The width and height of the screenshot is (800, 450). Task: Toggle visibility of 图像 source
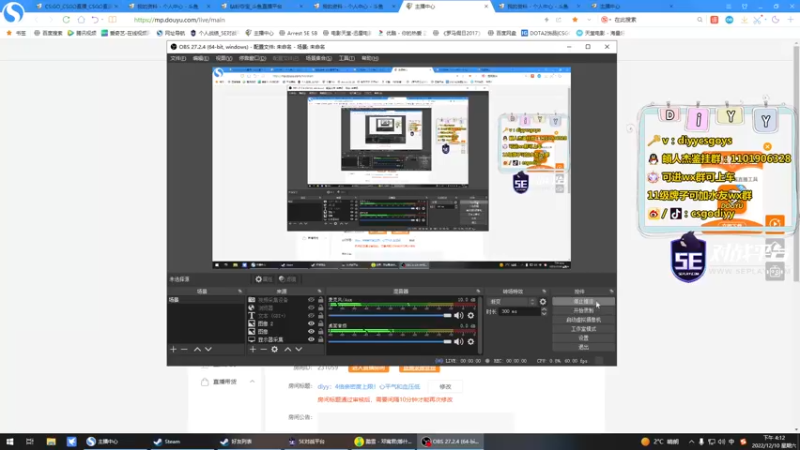click(x=311, y=331)
